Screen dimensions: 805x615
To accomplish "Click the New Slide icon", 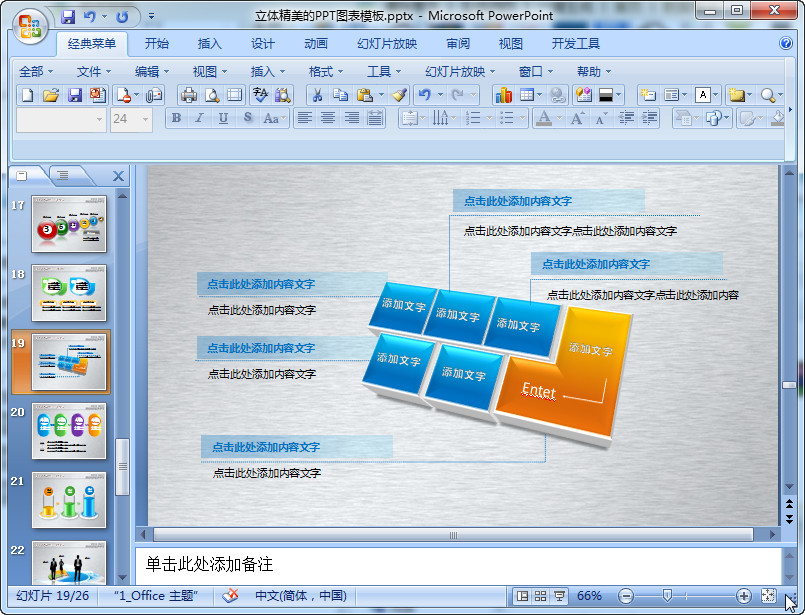I will (648, 95).
